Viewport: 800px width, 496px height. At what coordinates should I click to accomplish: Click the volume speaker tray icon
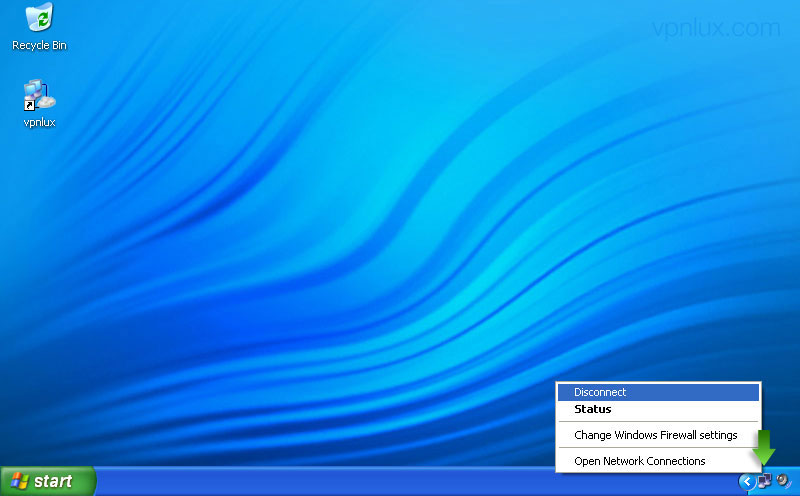783,481
